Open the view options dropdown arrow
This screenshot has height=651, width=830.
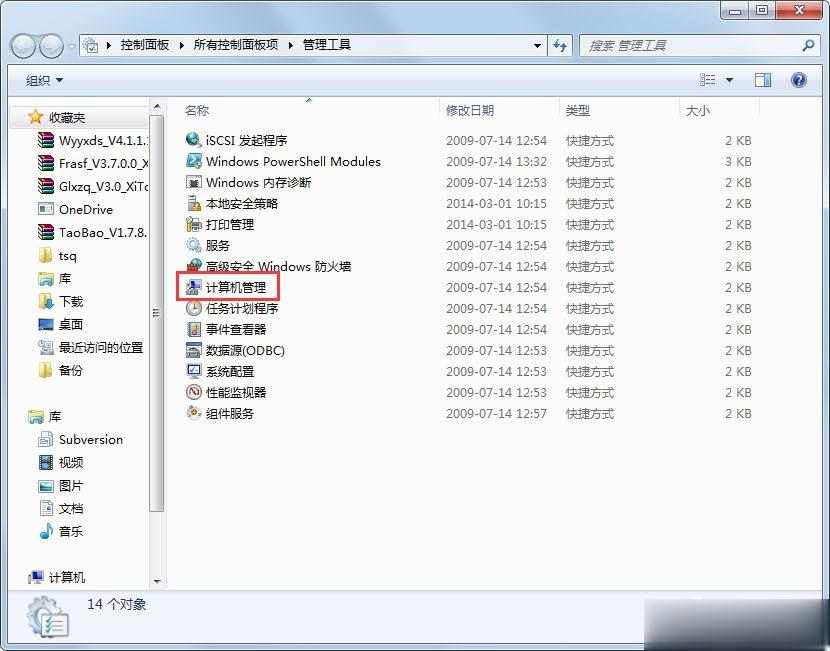click(x=729, y=80)
